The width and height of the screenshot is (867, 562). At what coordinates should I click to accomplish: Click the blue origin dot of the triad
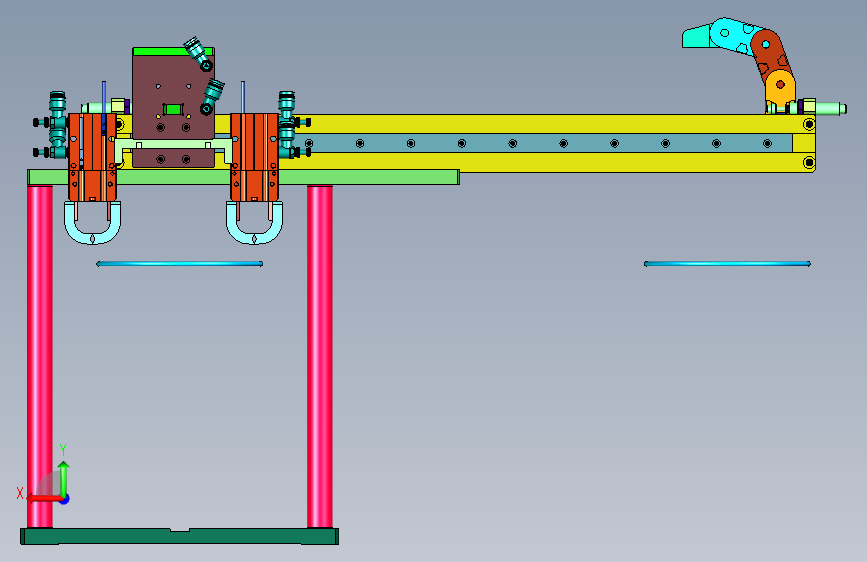tap(65, 499)
